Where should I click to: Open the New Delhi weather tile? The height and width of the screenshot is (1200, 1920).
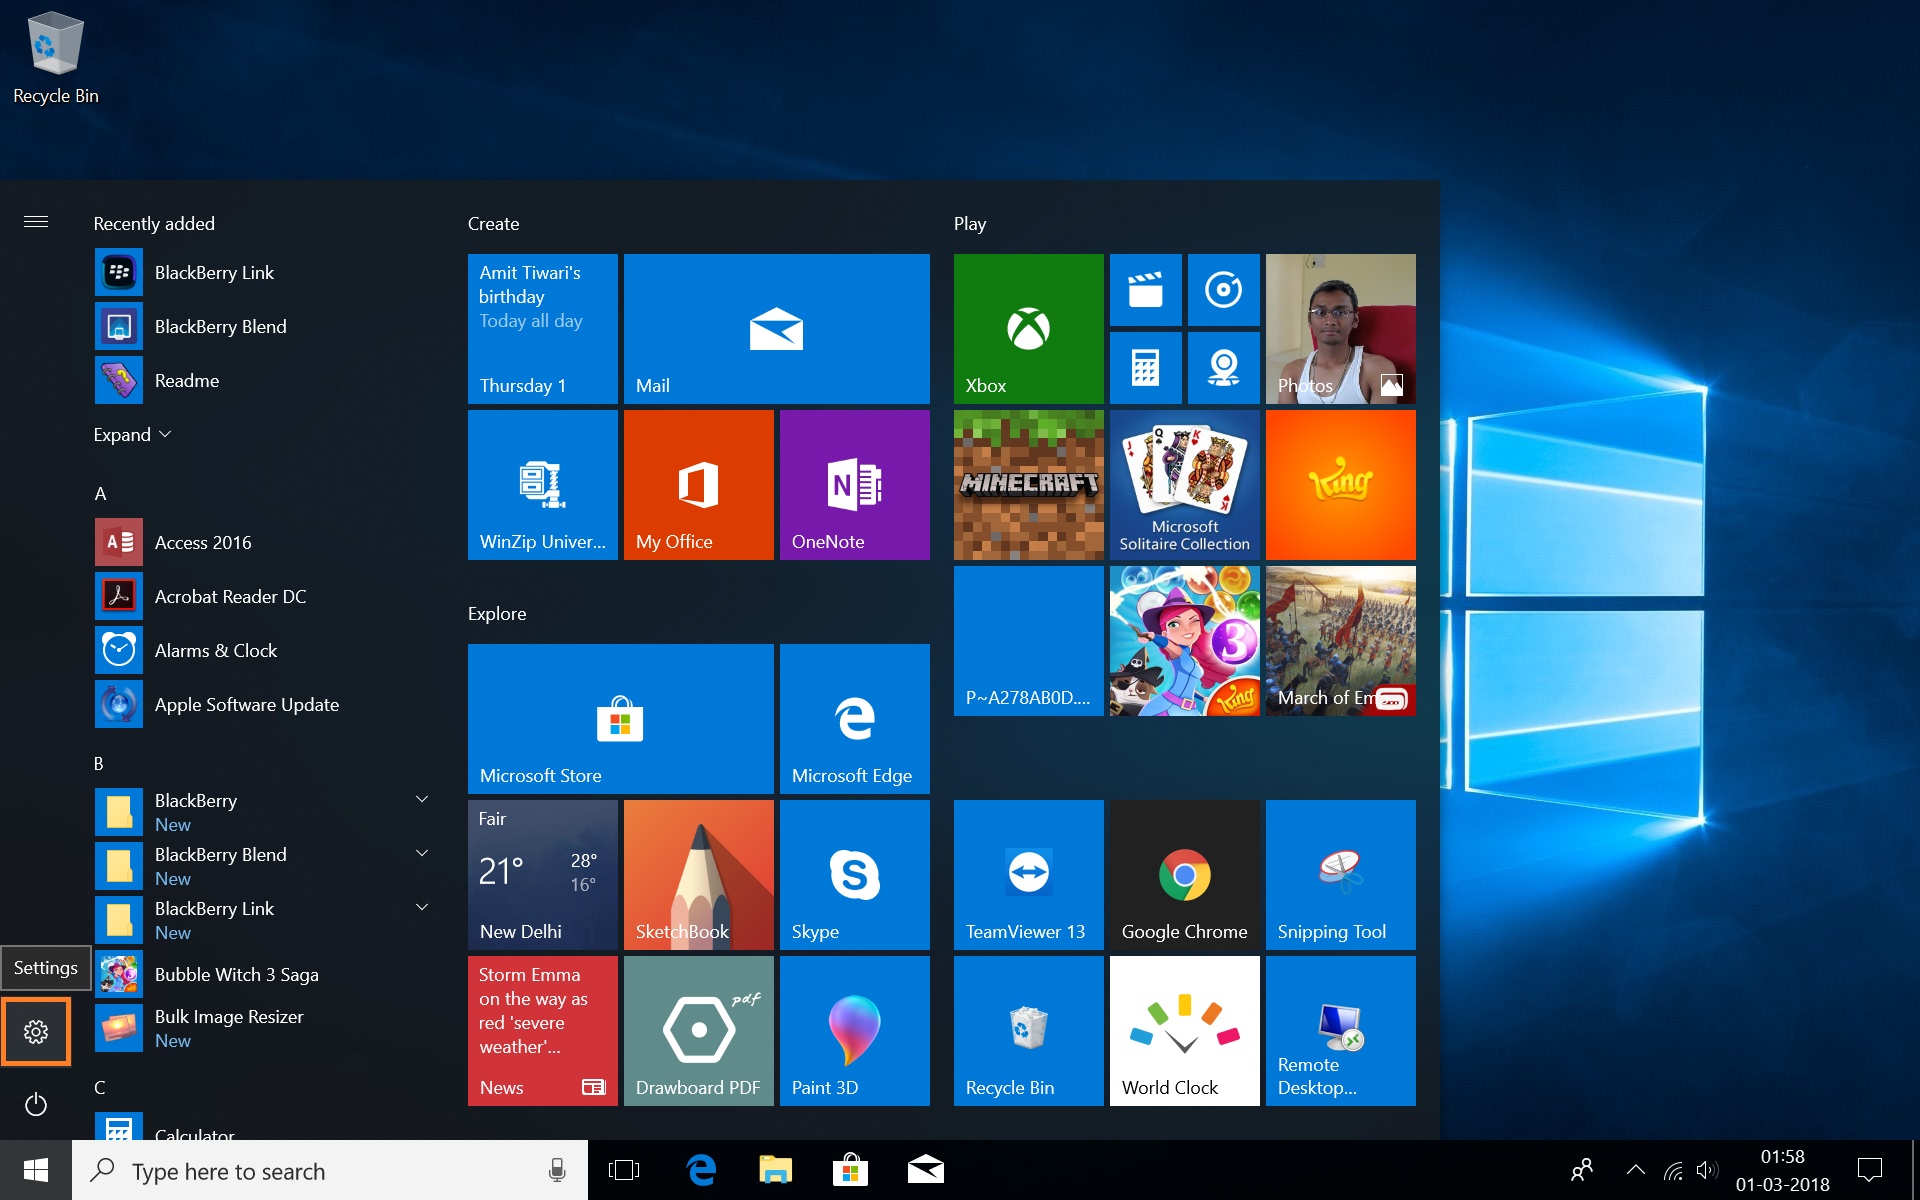tap(543, 875)
